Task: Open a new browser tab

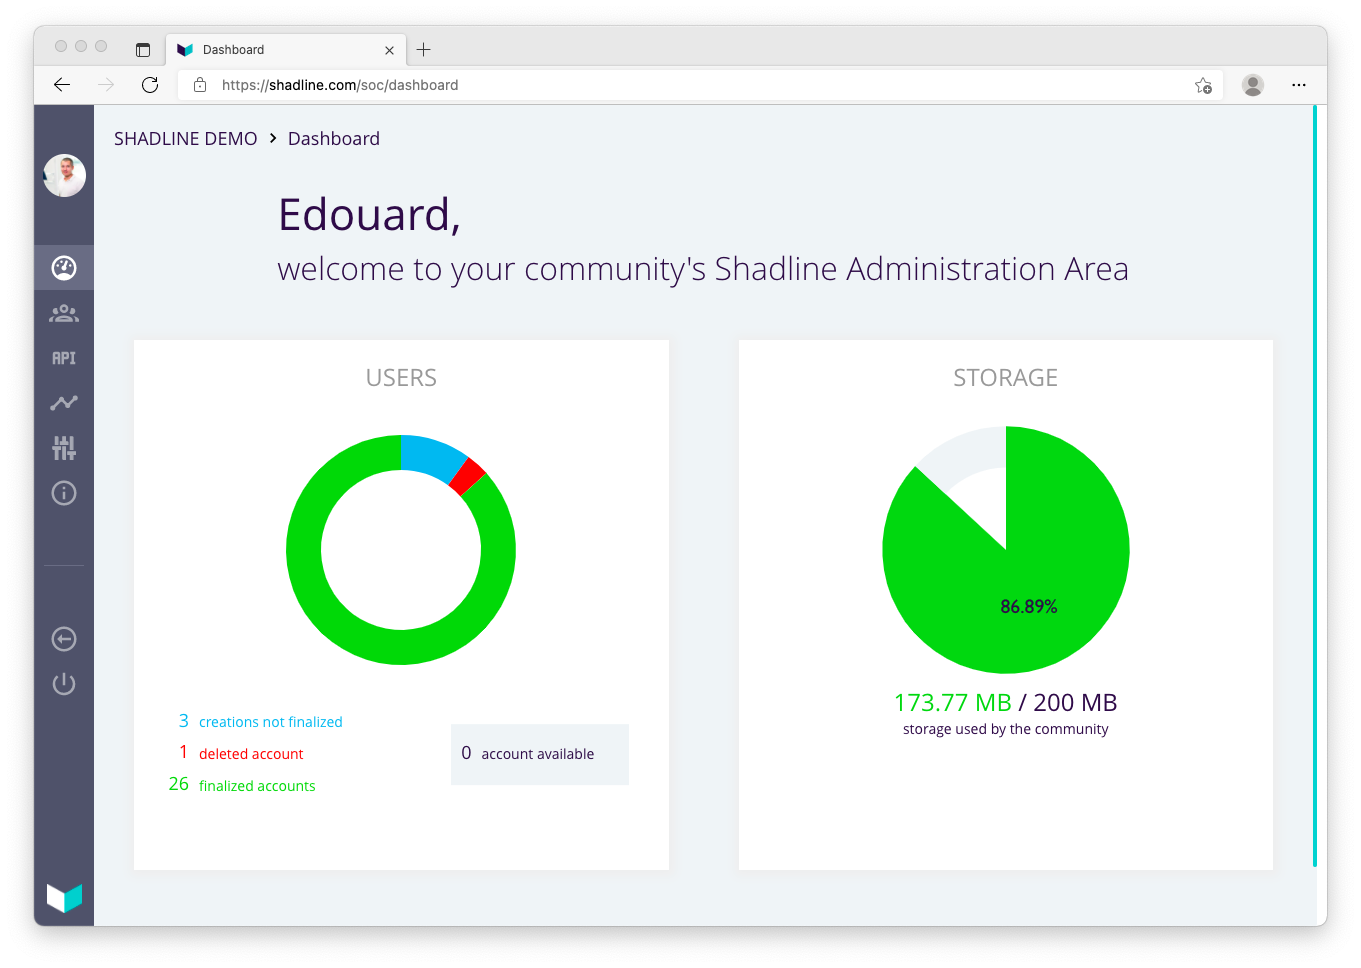Action: [424, 50]
